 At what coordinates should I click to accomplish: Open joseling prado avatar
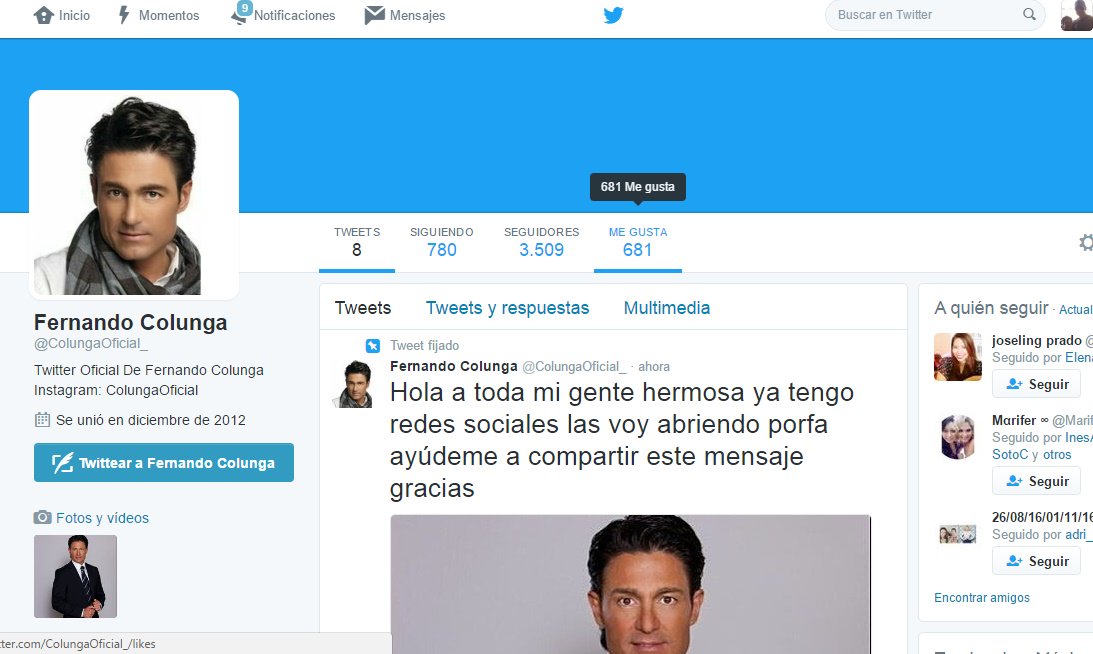pos(958,356)
